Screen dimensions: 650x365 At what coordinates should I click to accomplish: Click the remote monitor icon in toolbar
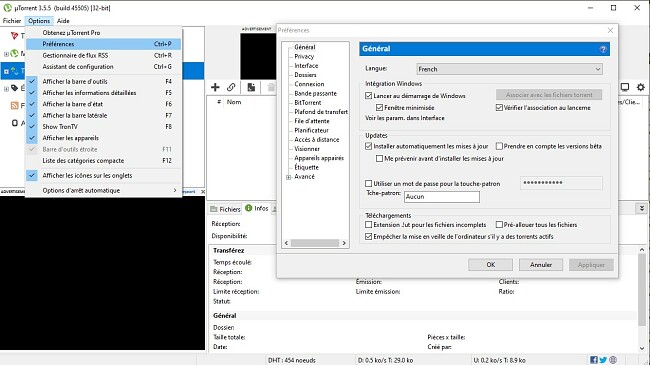(625, 87)
